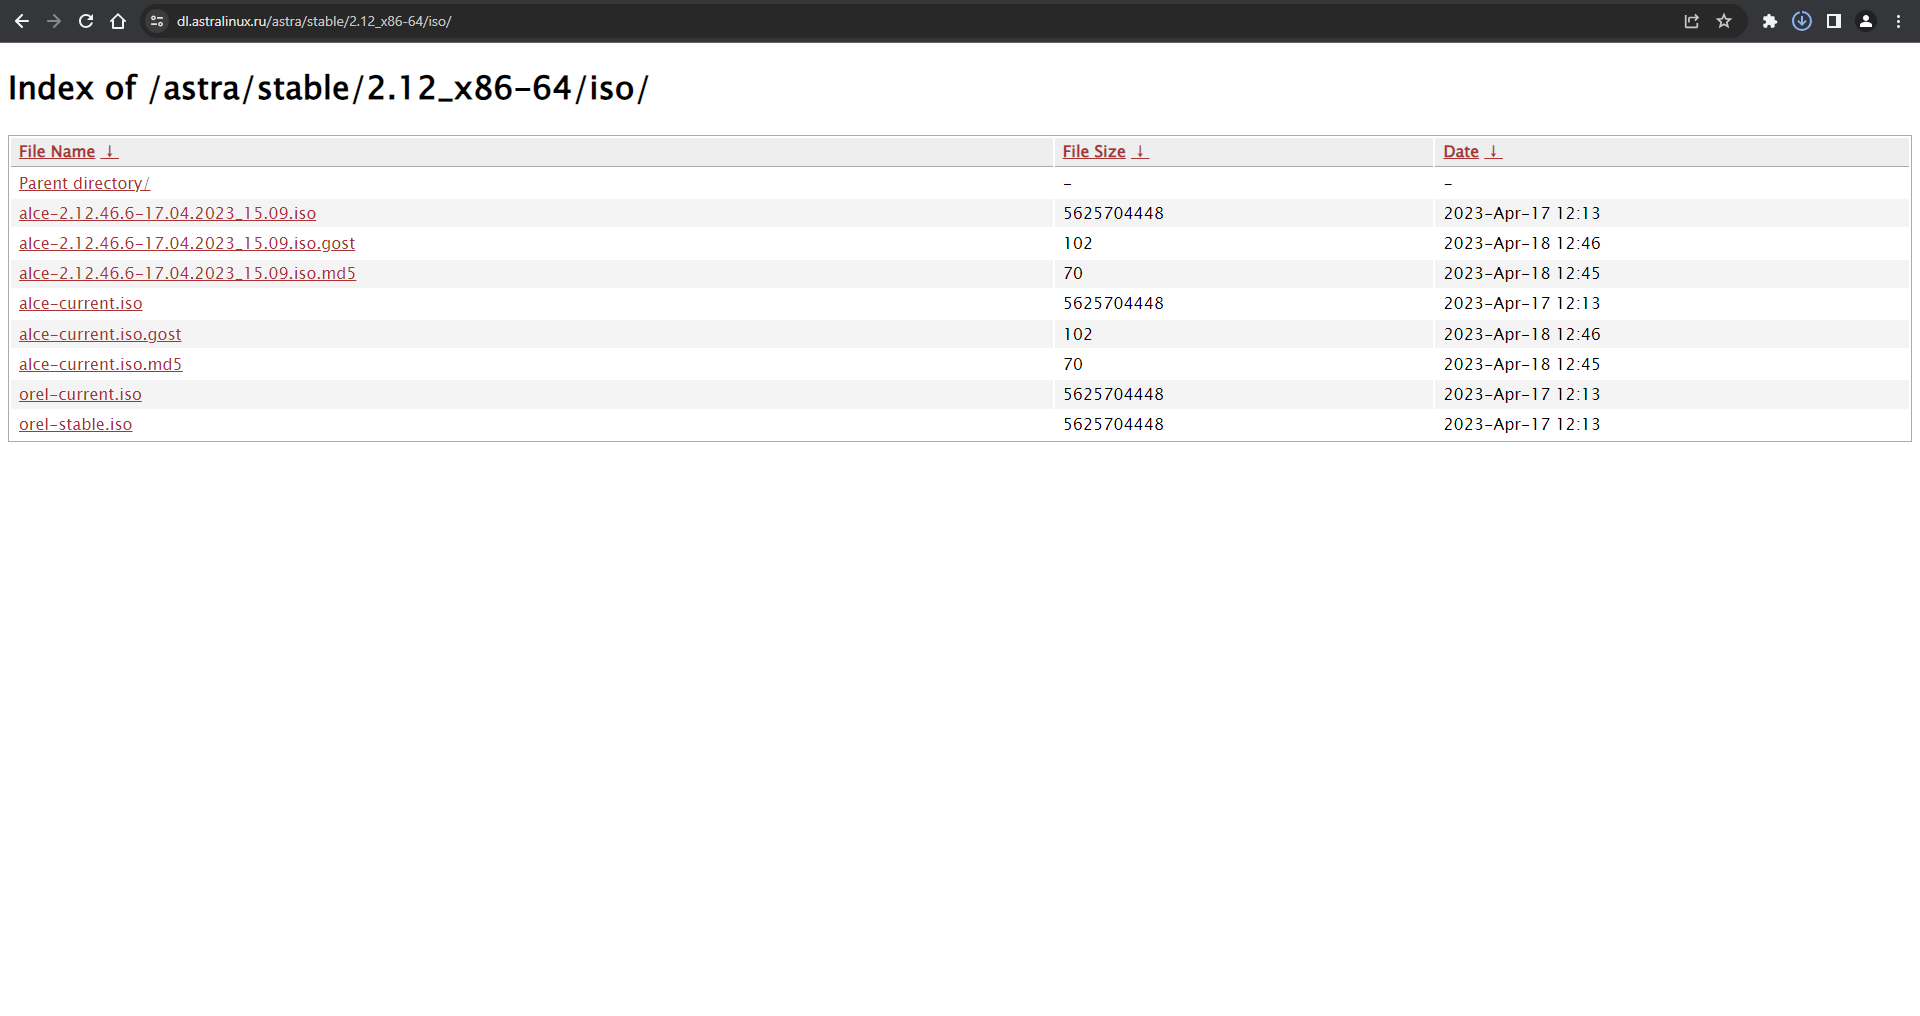This screenshot has height=1016, width=1920.
Task: Open alce-2.12.46.6 iso.md5 file
Action: click(x=187, y=273)
